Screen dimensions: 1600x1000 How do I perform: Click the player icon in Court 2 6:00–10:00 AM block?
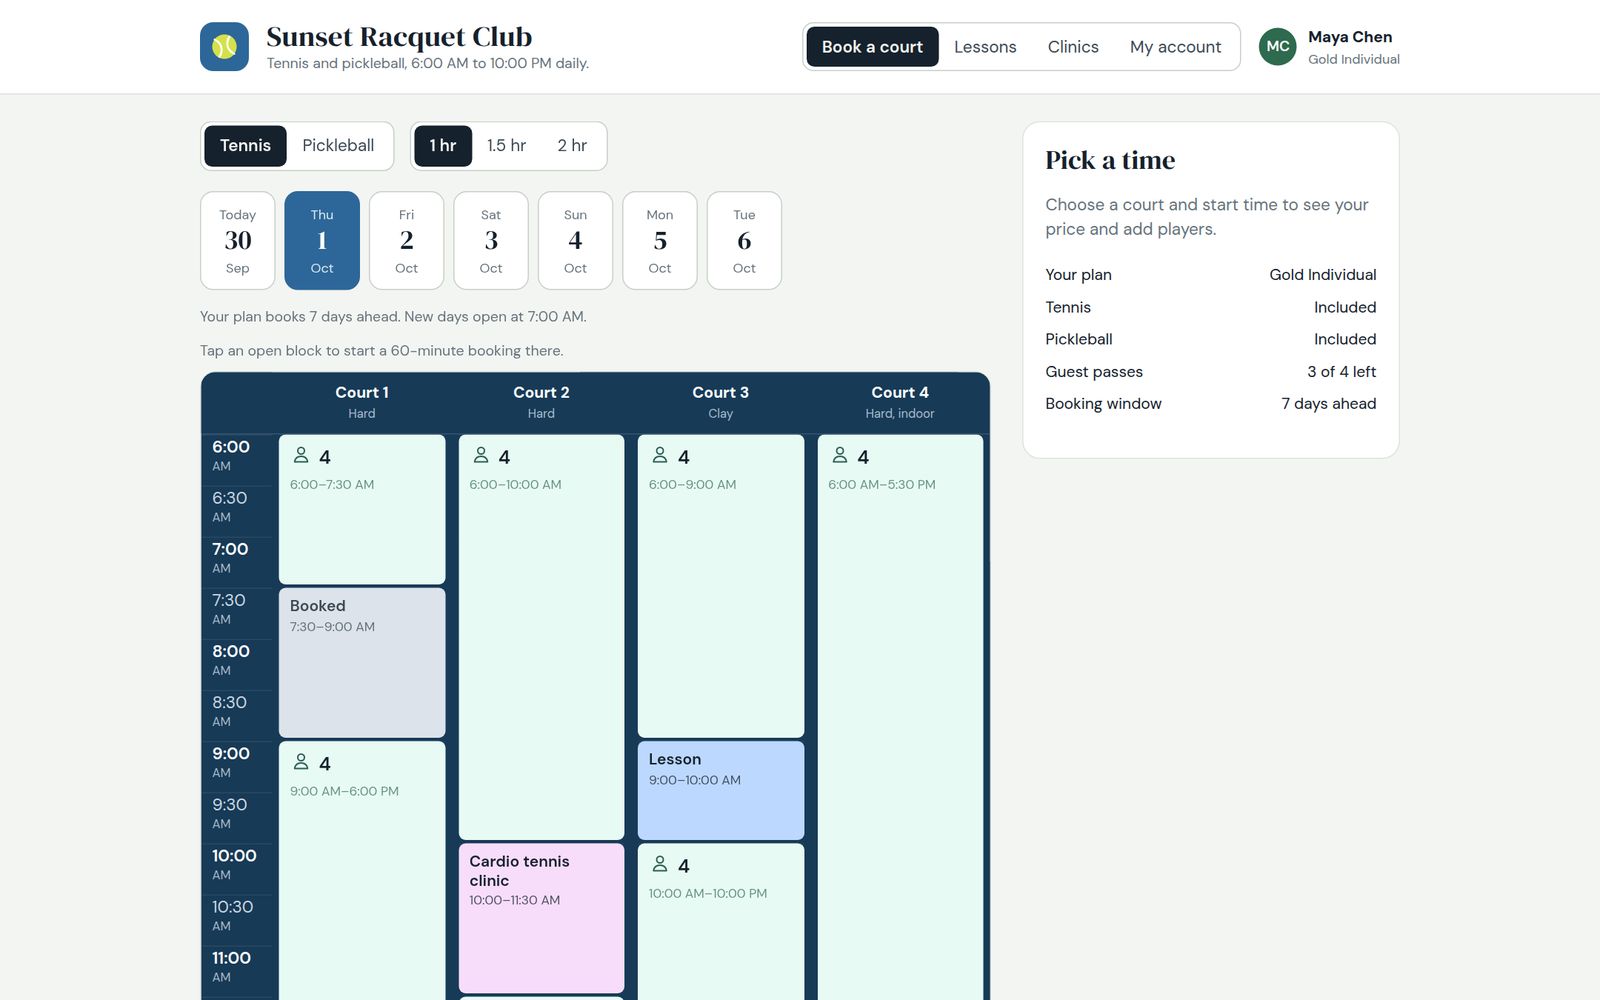481,455
